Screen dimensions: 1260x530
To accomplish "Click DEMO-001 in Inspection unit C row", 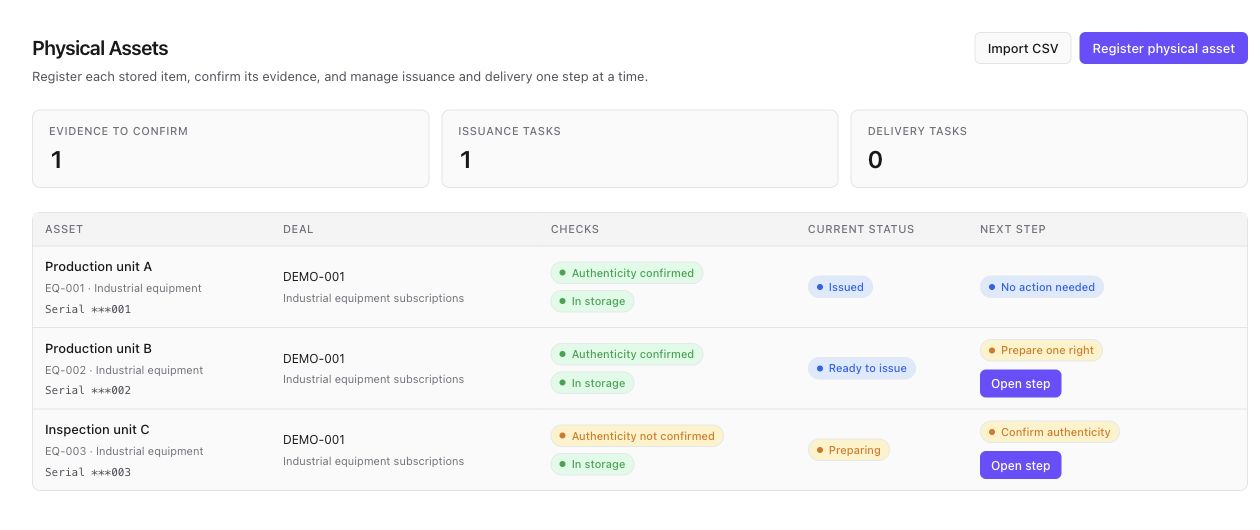I will 314,440.
